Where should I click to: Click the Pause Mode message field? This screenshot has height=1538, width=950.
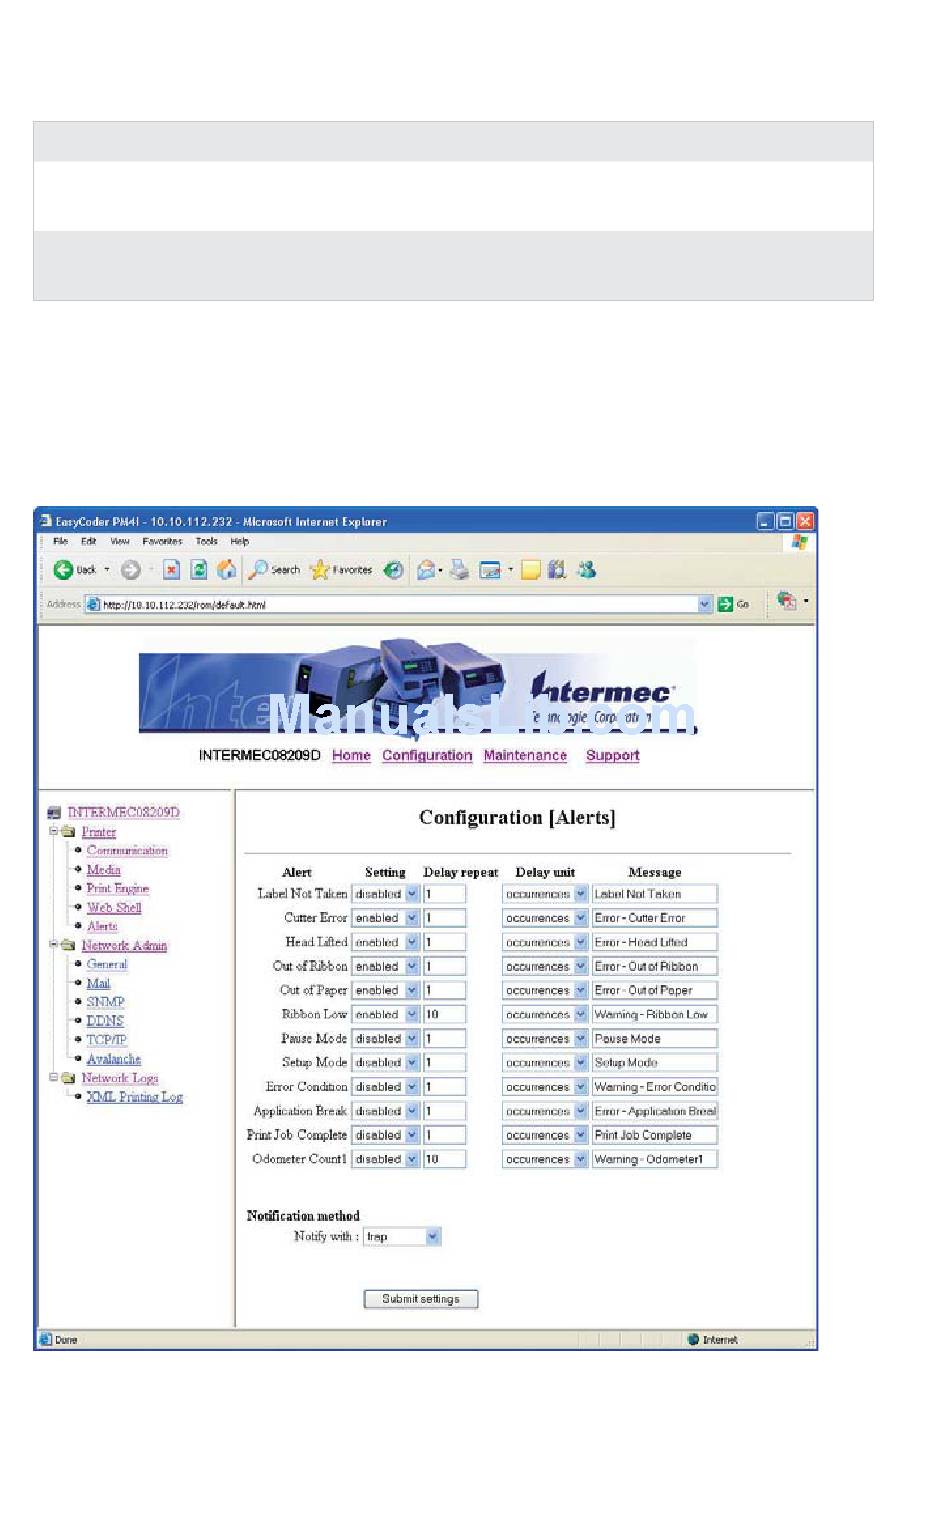coord(655,1039)
